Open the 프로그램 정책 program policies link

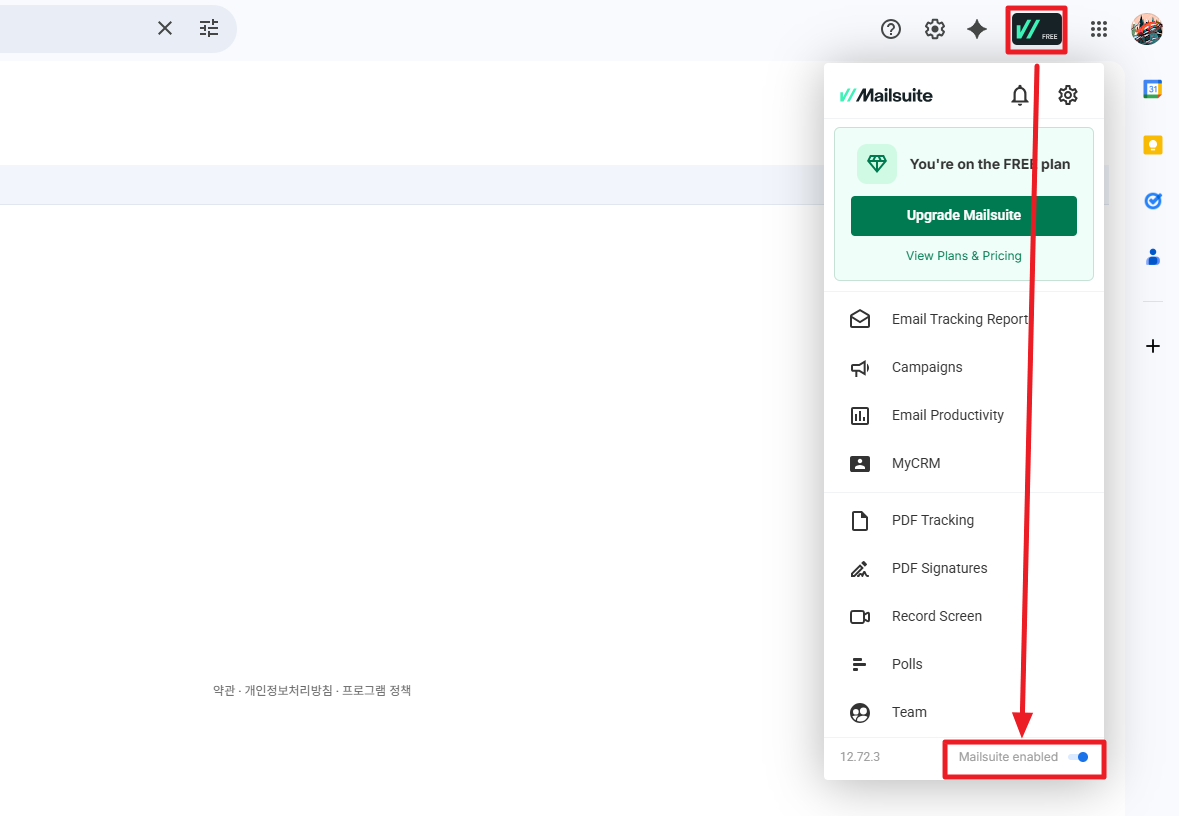(x=376, y=690)
